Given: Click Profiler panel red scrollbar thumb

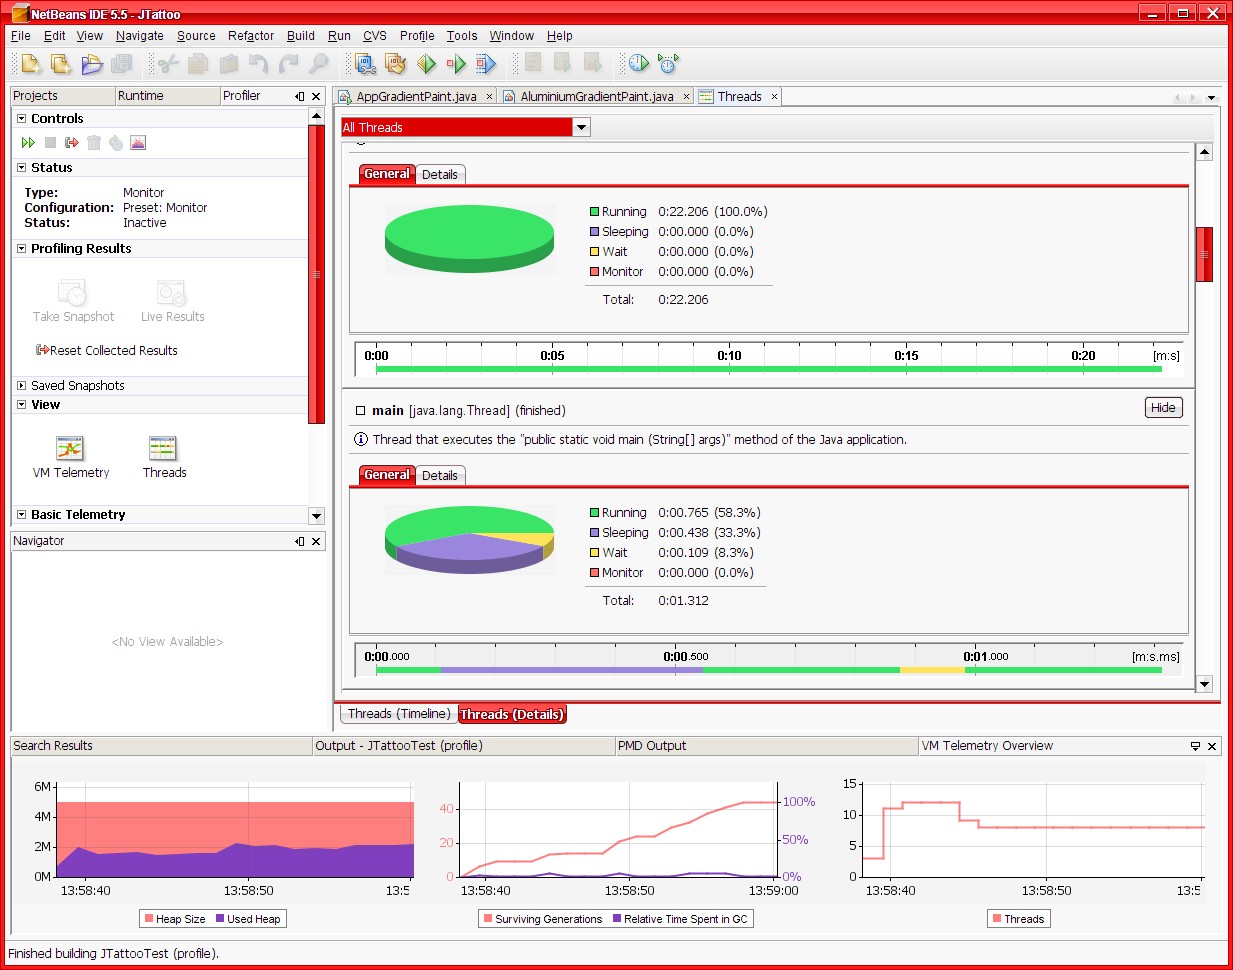Looking at the screenshot, I should [316, 274].
